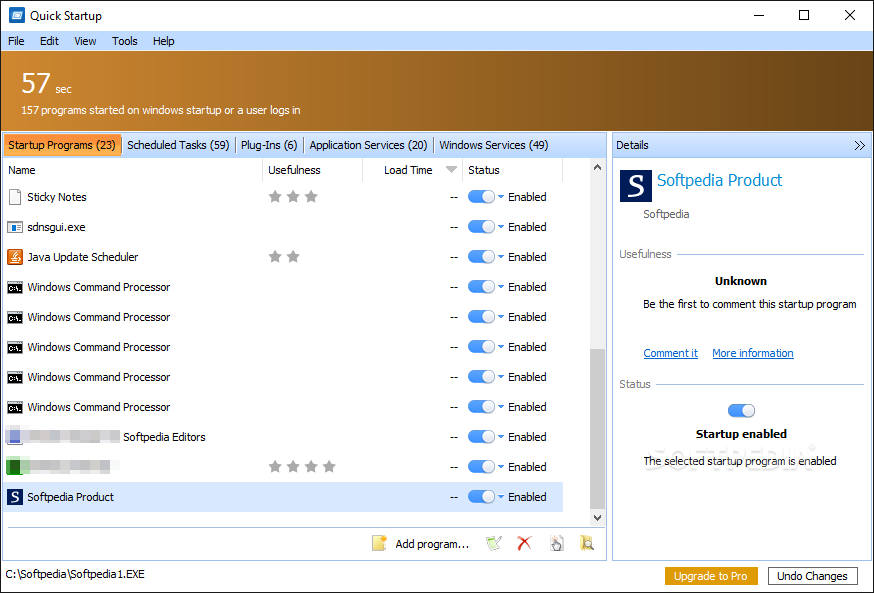Image resolution: width=874 pixels, height=593 pixels.
Task: Click the list scrollbar down arrow
Action: pyautogui.click(x=597, y=517)
